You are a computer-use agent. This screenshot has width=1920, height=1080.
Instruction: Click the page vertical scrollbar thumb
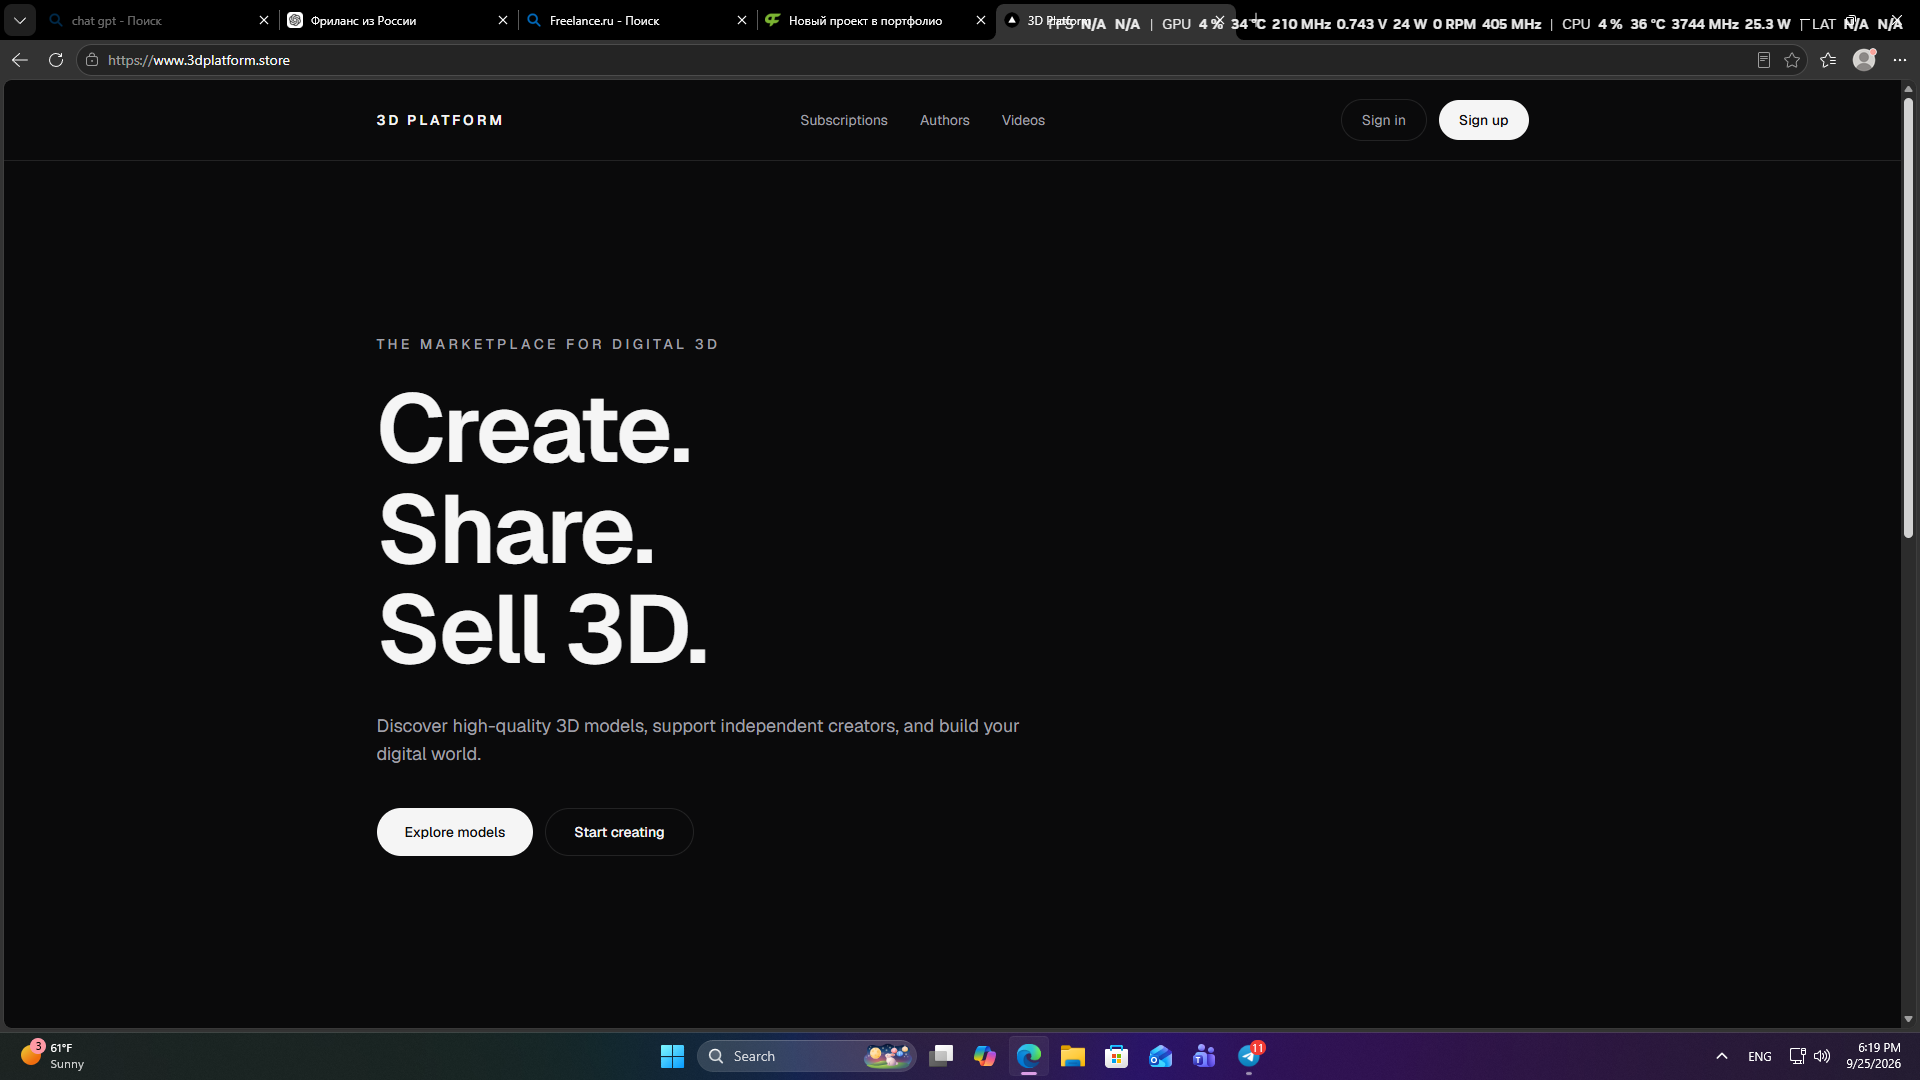pyautogui.click(x=1908, y=318)
